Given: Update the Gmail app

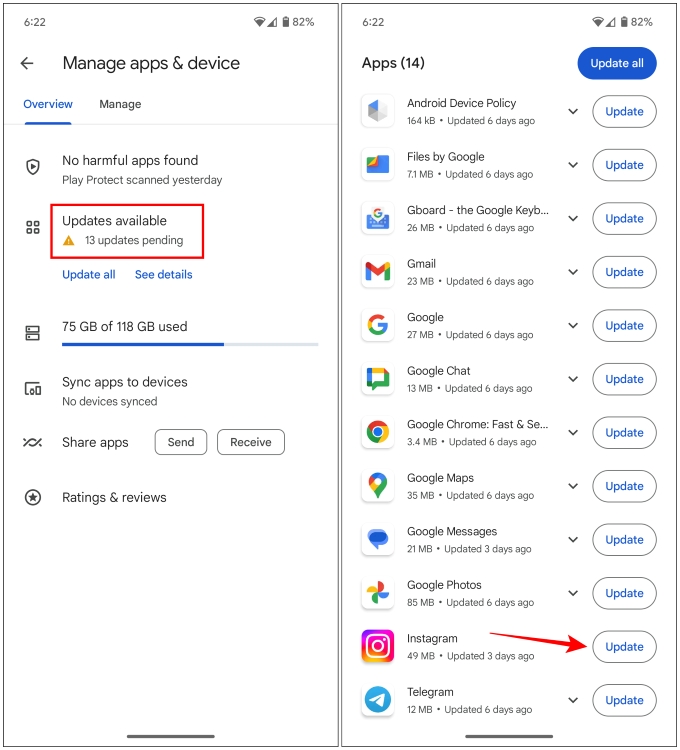Looking at the screenshot, I should (x=624, y=272).
